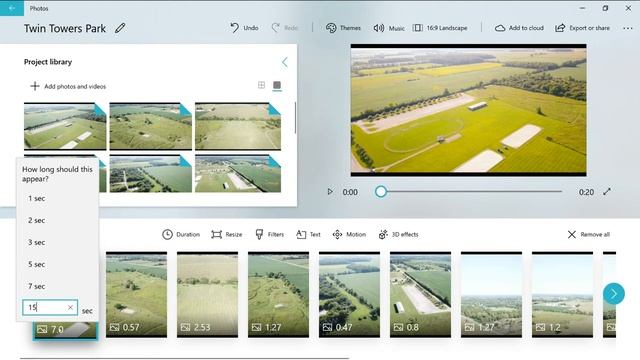Open the Duration tool
Screen dimensions: 640x360
coord(181,234)
